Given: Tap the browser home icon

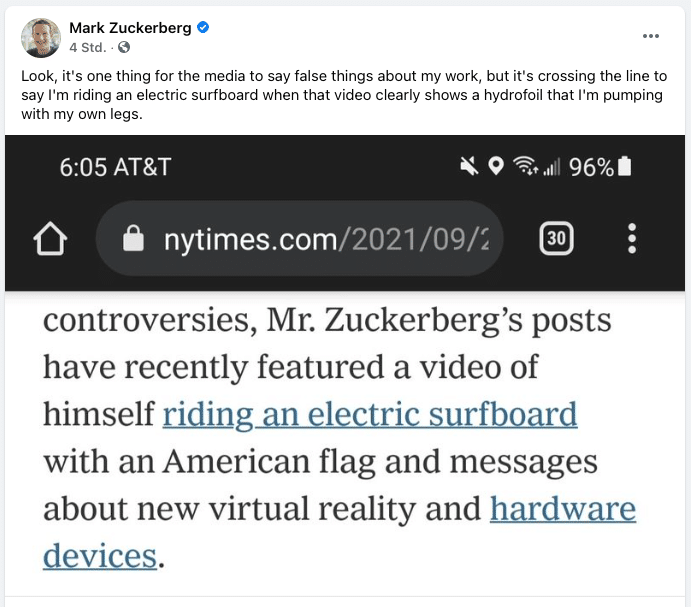Looking at the screenshot, I should 51,239.
